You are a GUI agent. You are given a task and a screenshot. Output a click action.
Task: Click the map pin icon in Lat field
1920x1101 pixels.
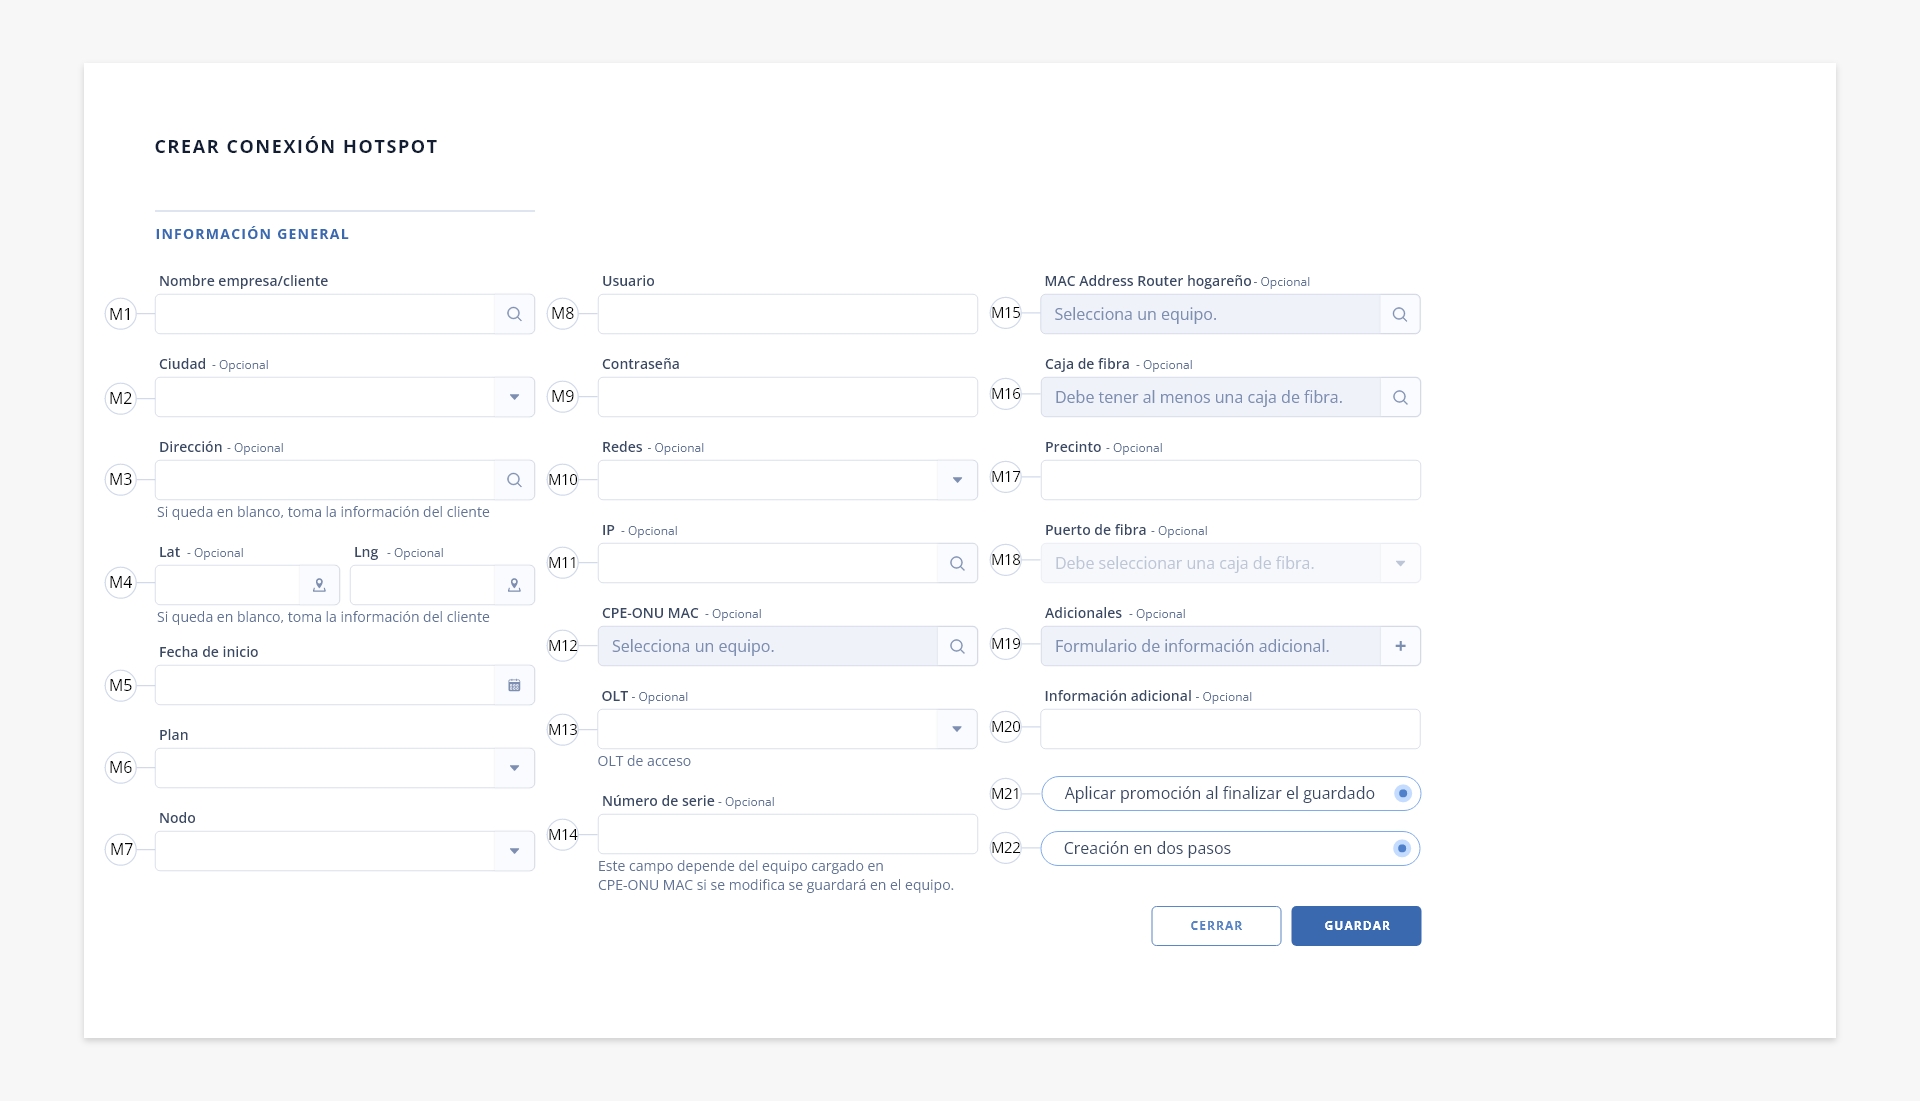click(x=319, y=585)
